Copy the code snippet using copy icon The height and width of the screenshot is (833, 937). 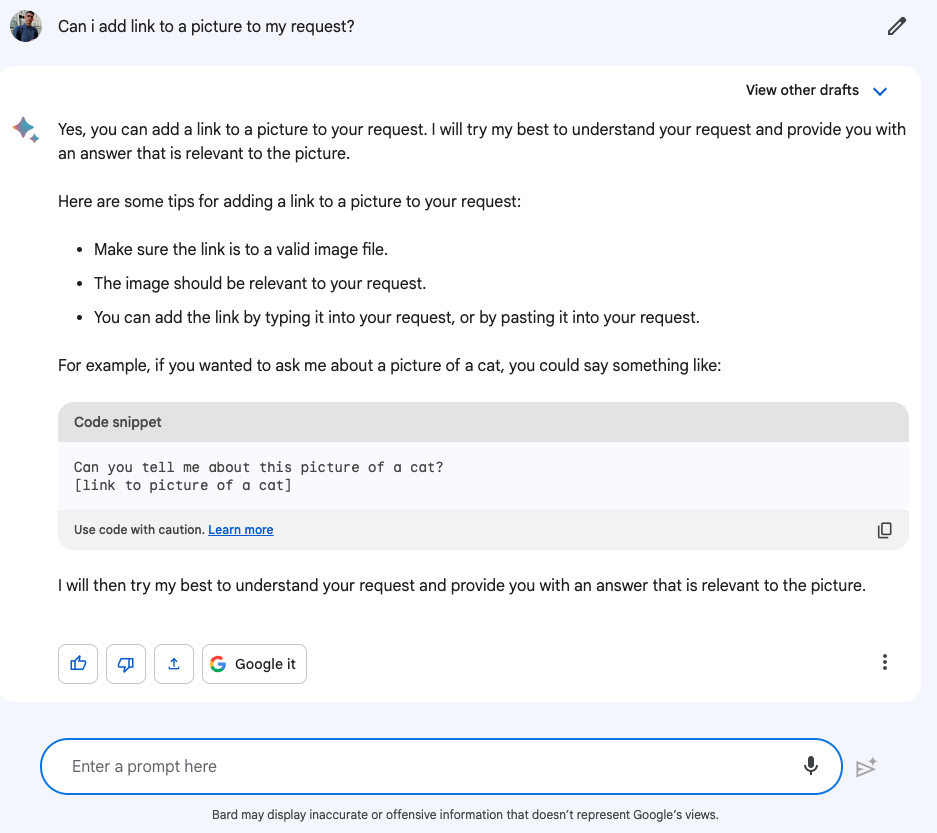tap(884, 530)
